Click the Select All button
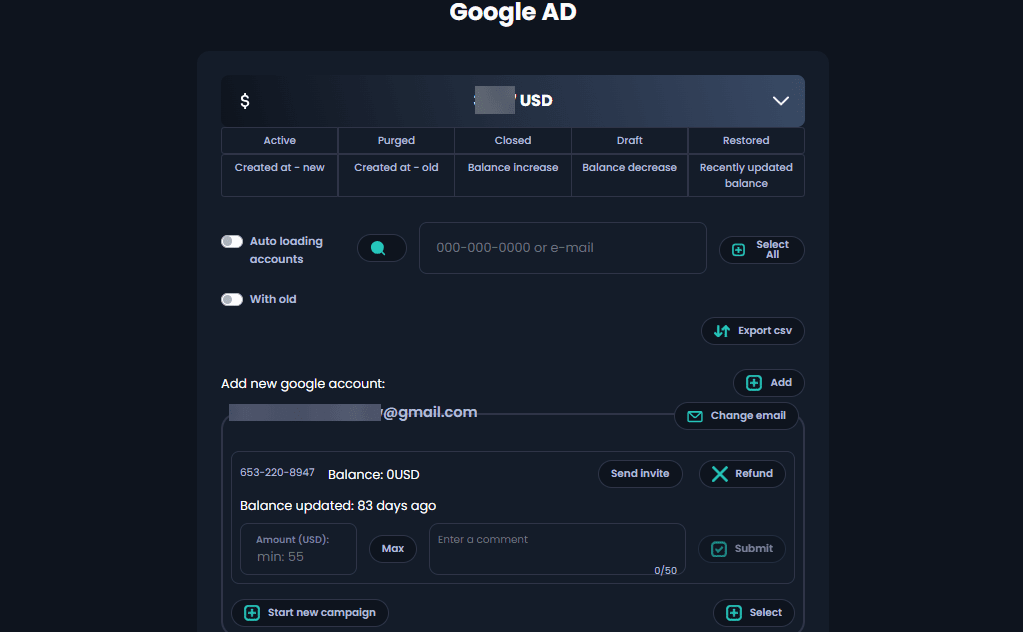The height and width of the screenshot is (632, 1023). [761, 250]
